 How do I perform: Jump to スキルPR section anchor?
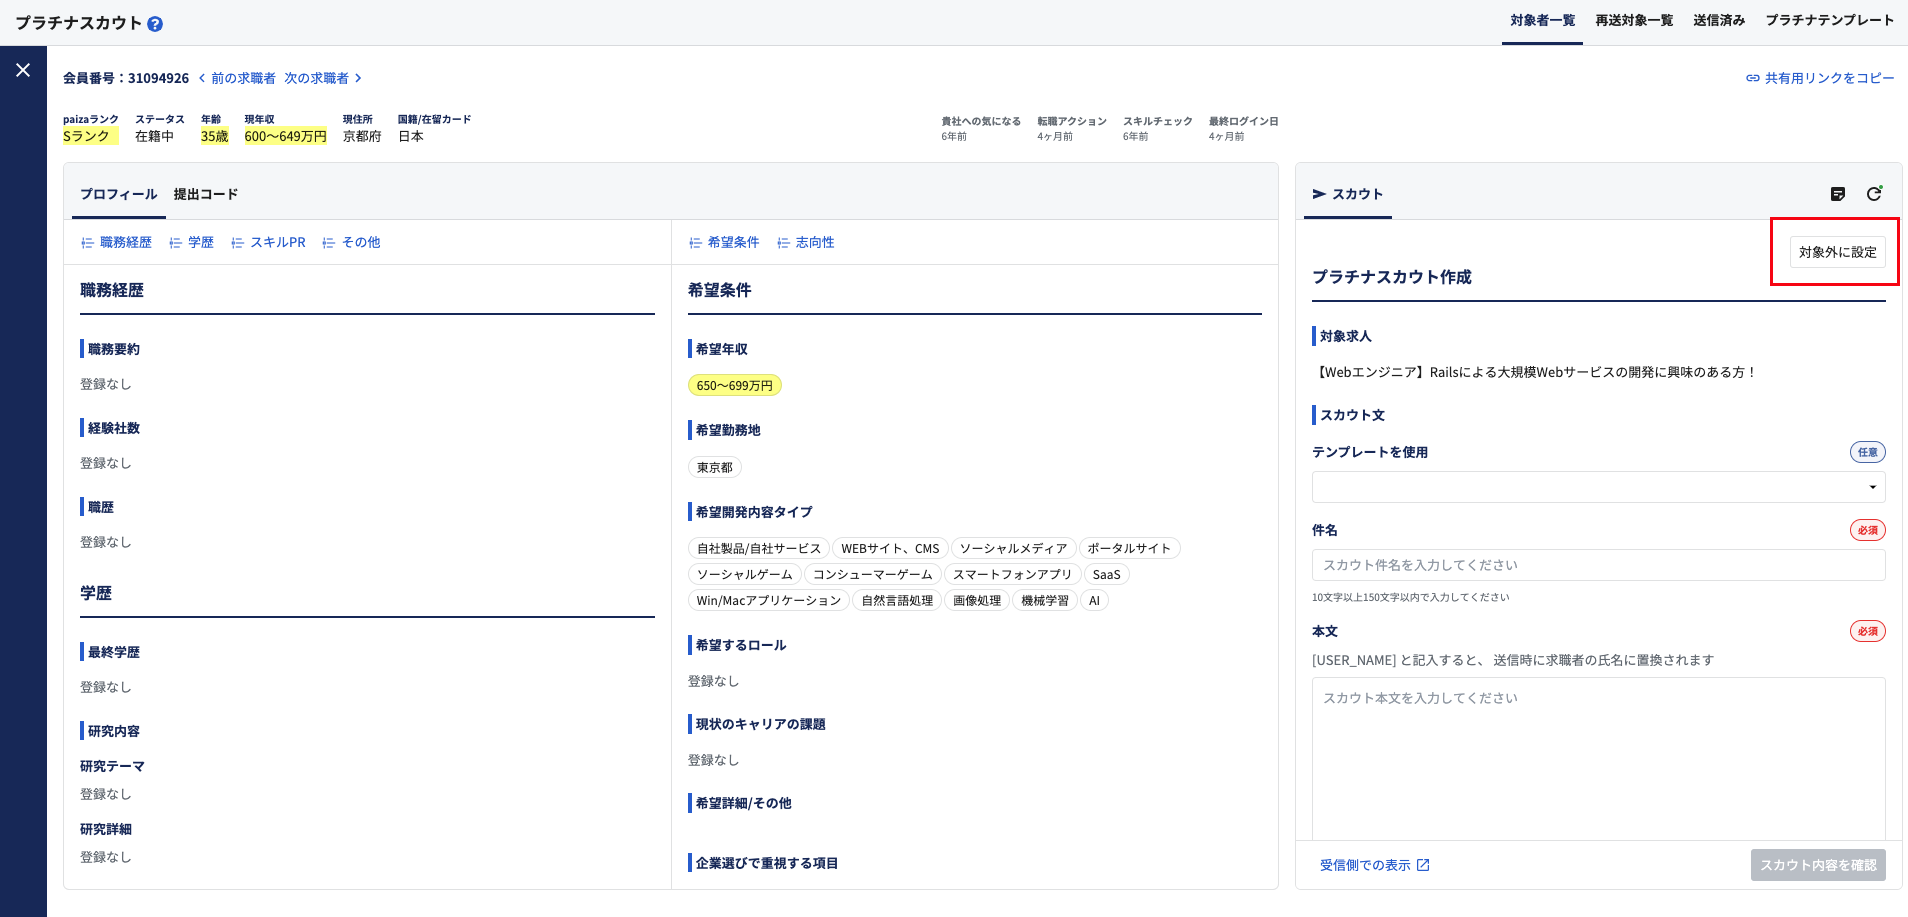point(268,242)
